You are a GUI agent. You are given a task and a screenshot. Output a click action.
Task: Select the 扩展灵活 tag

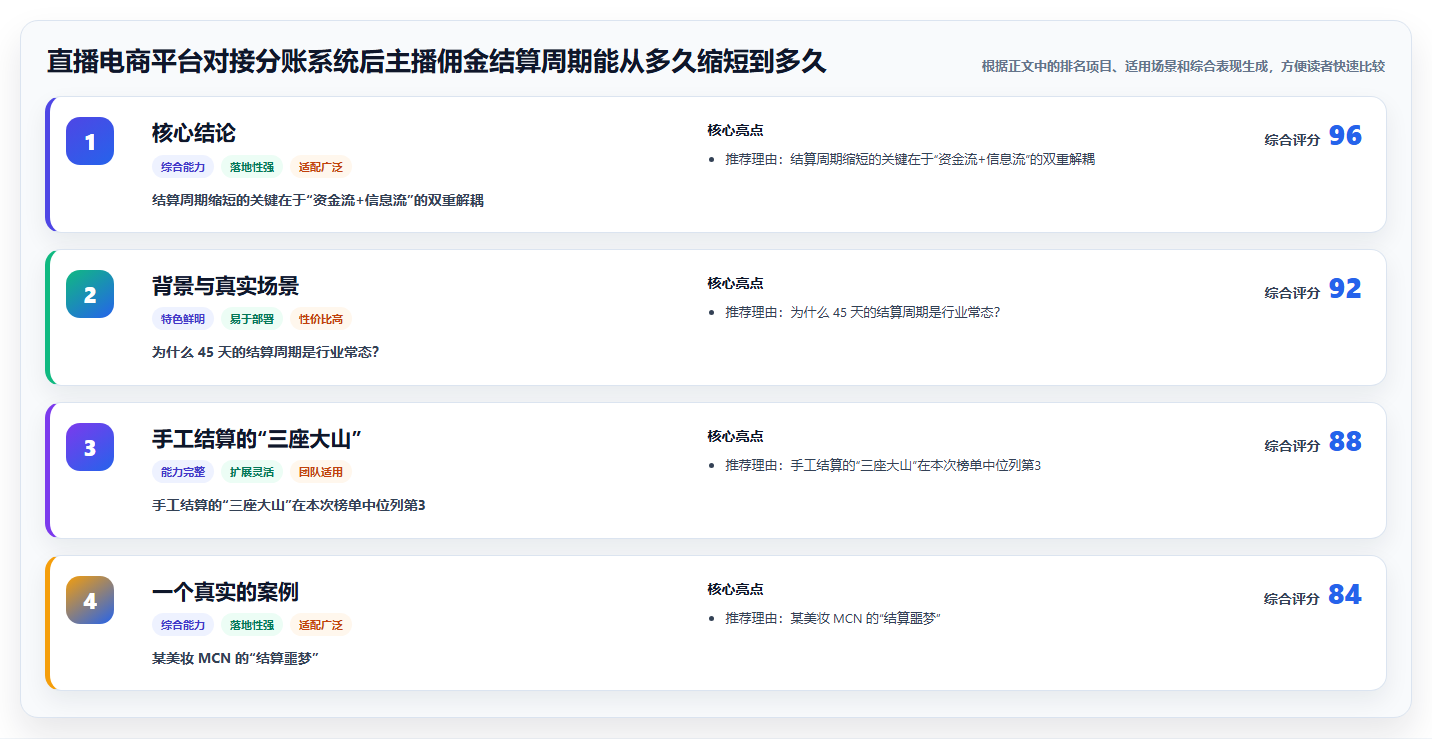click(x=252, y=472)
